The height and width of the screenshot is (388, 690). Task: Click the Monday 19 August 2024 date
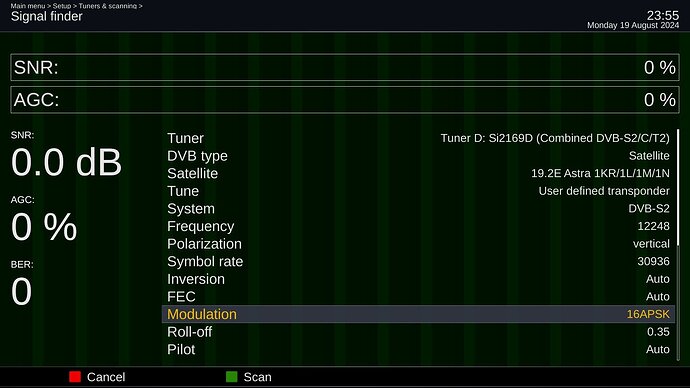[x=633, y=26]
